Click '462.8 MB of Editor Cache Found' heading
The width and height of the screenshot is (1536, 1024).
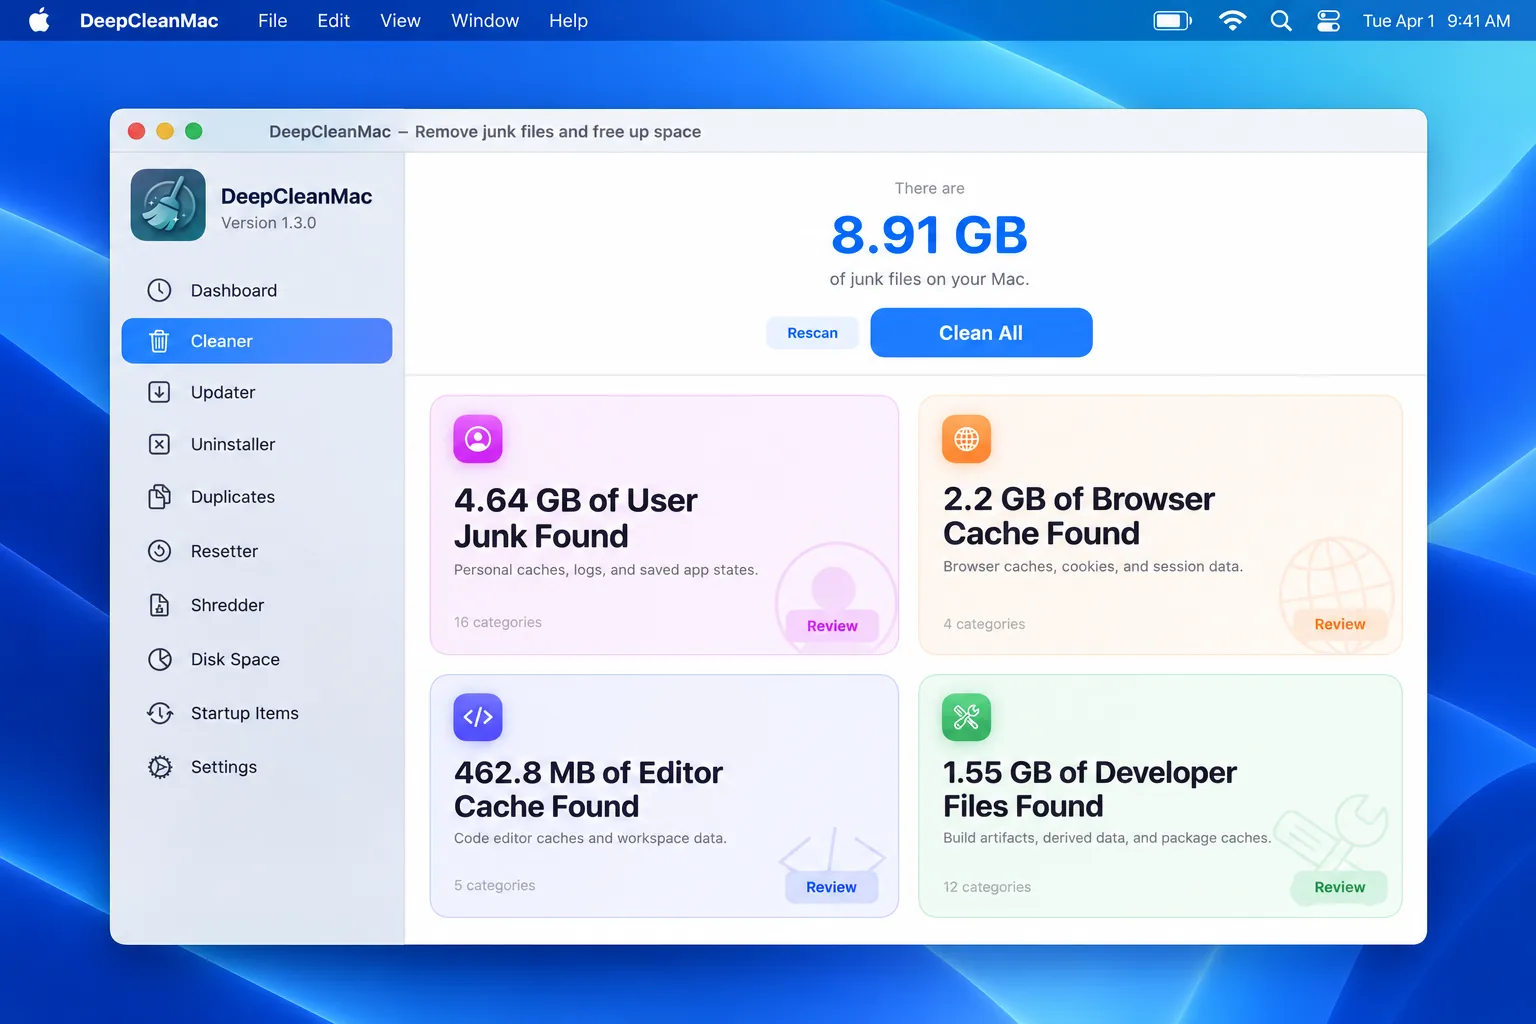tap(588, 789)
